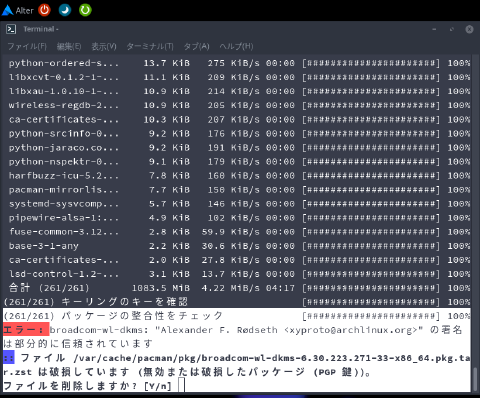Click the 'libxau-1.0.10-1-...' line
Viewport: 480px width, 398px height.
[239, 91]
